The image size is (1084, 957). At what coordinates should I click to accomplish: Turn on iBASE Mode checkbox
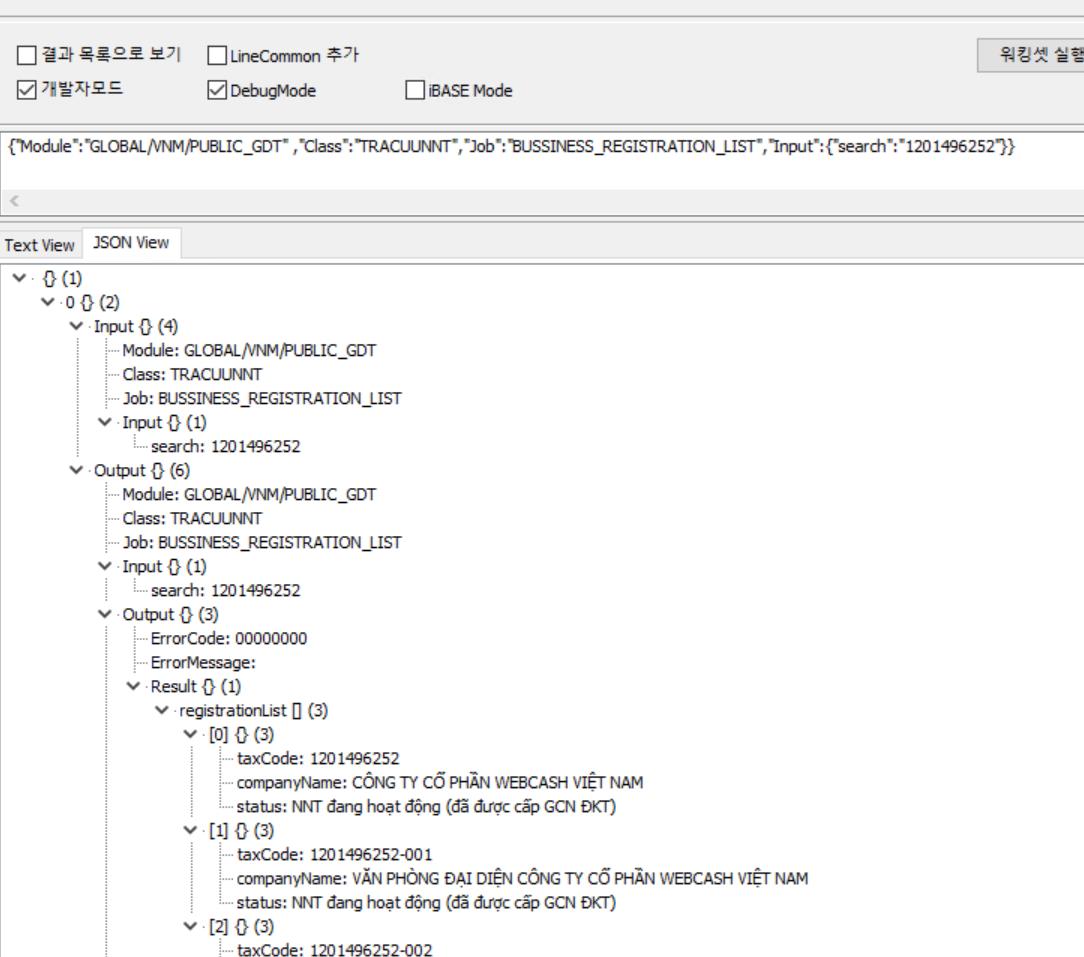coord(415,90)
